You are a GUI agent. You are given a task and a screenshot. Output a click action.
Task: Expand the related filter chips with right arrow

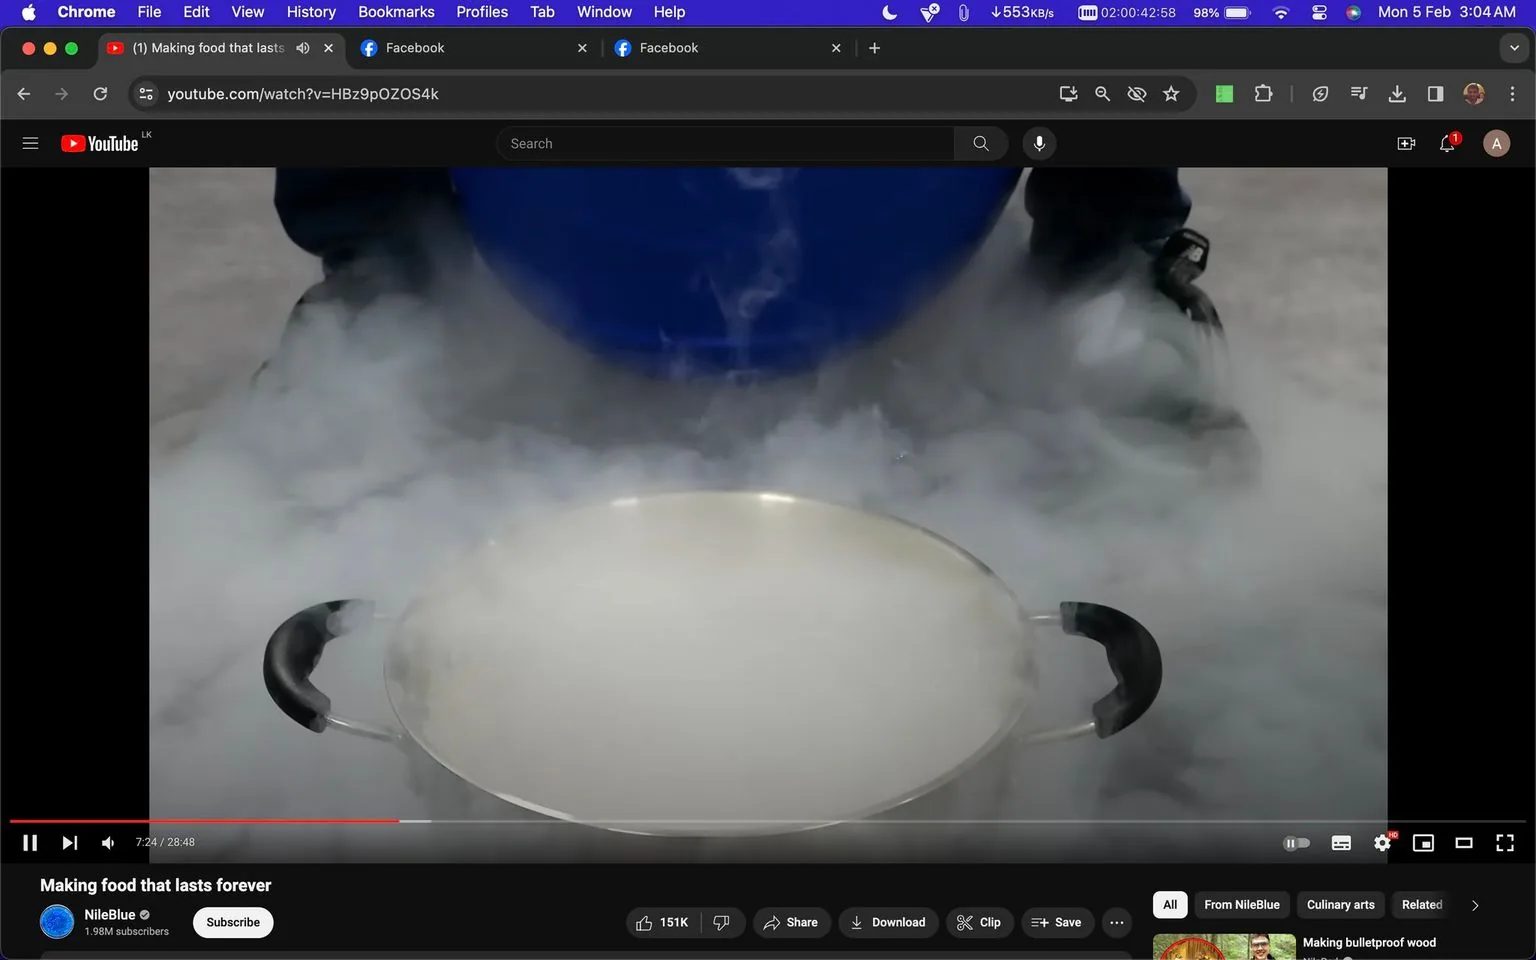pyautogui.click(x=1474, y=904)
